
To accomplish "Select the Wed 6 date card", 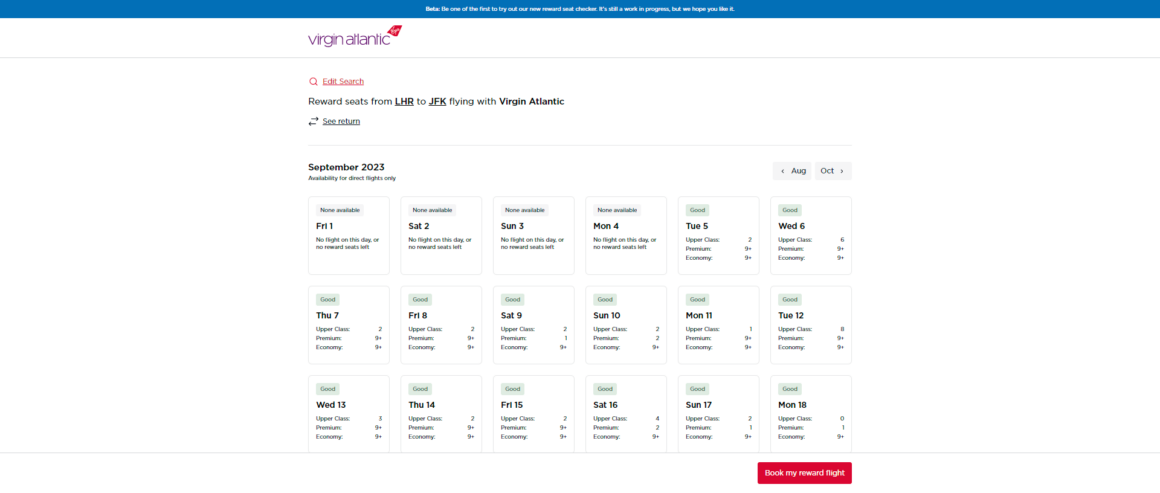I will point(811,235).
